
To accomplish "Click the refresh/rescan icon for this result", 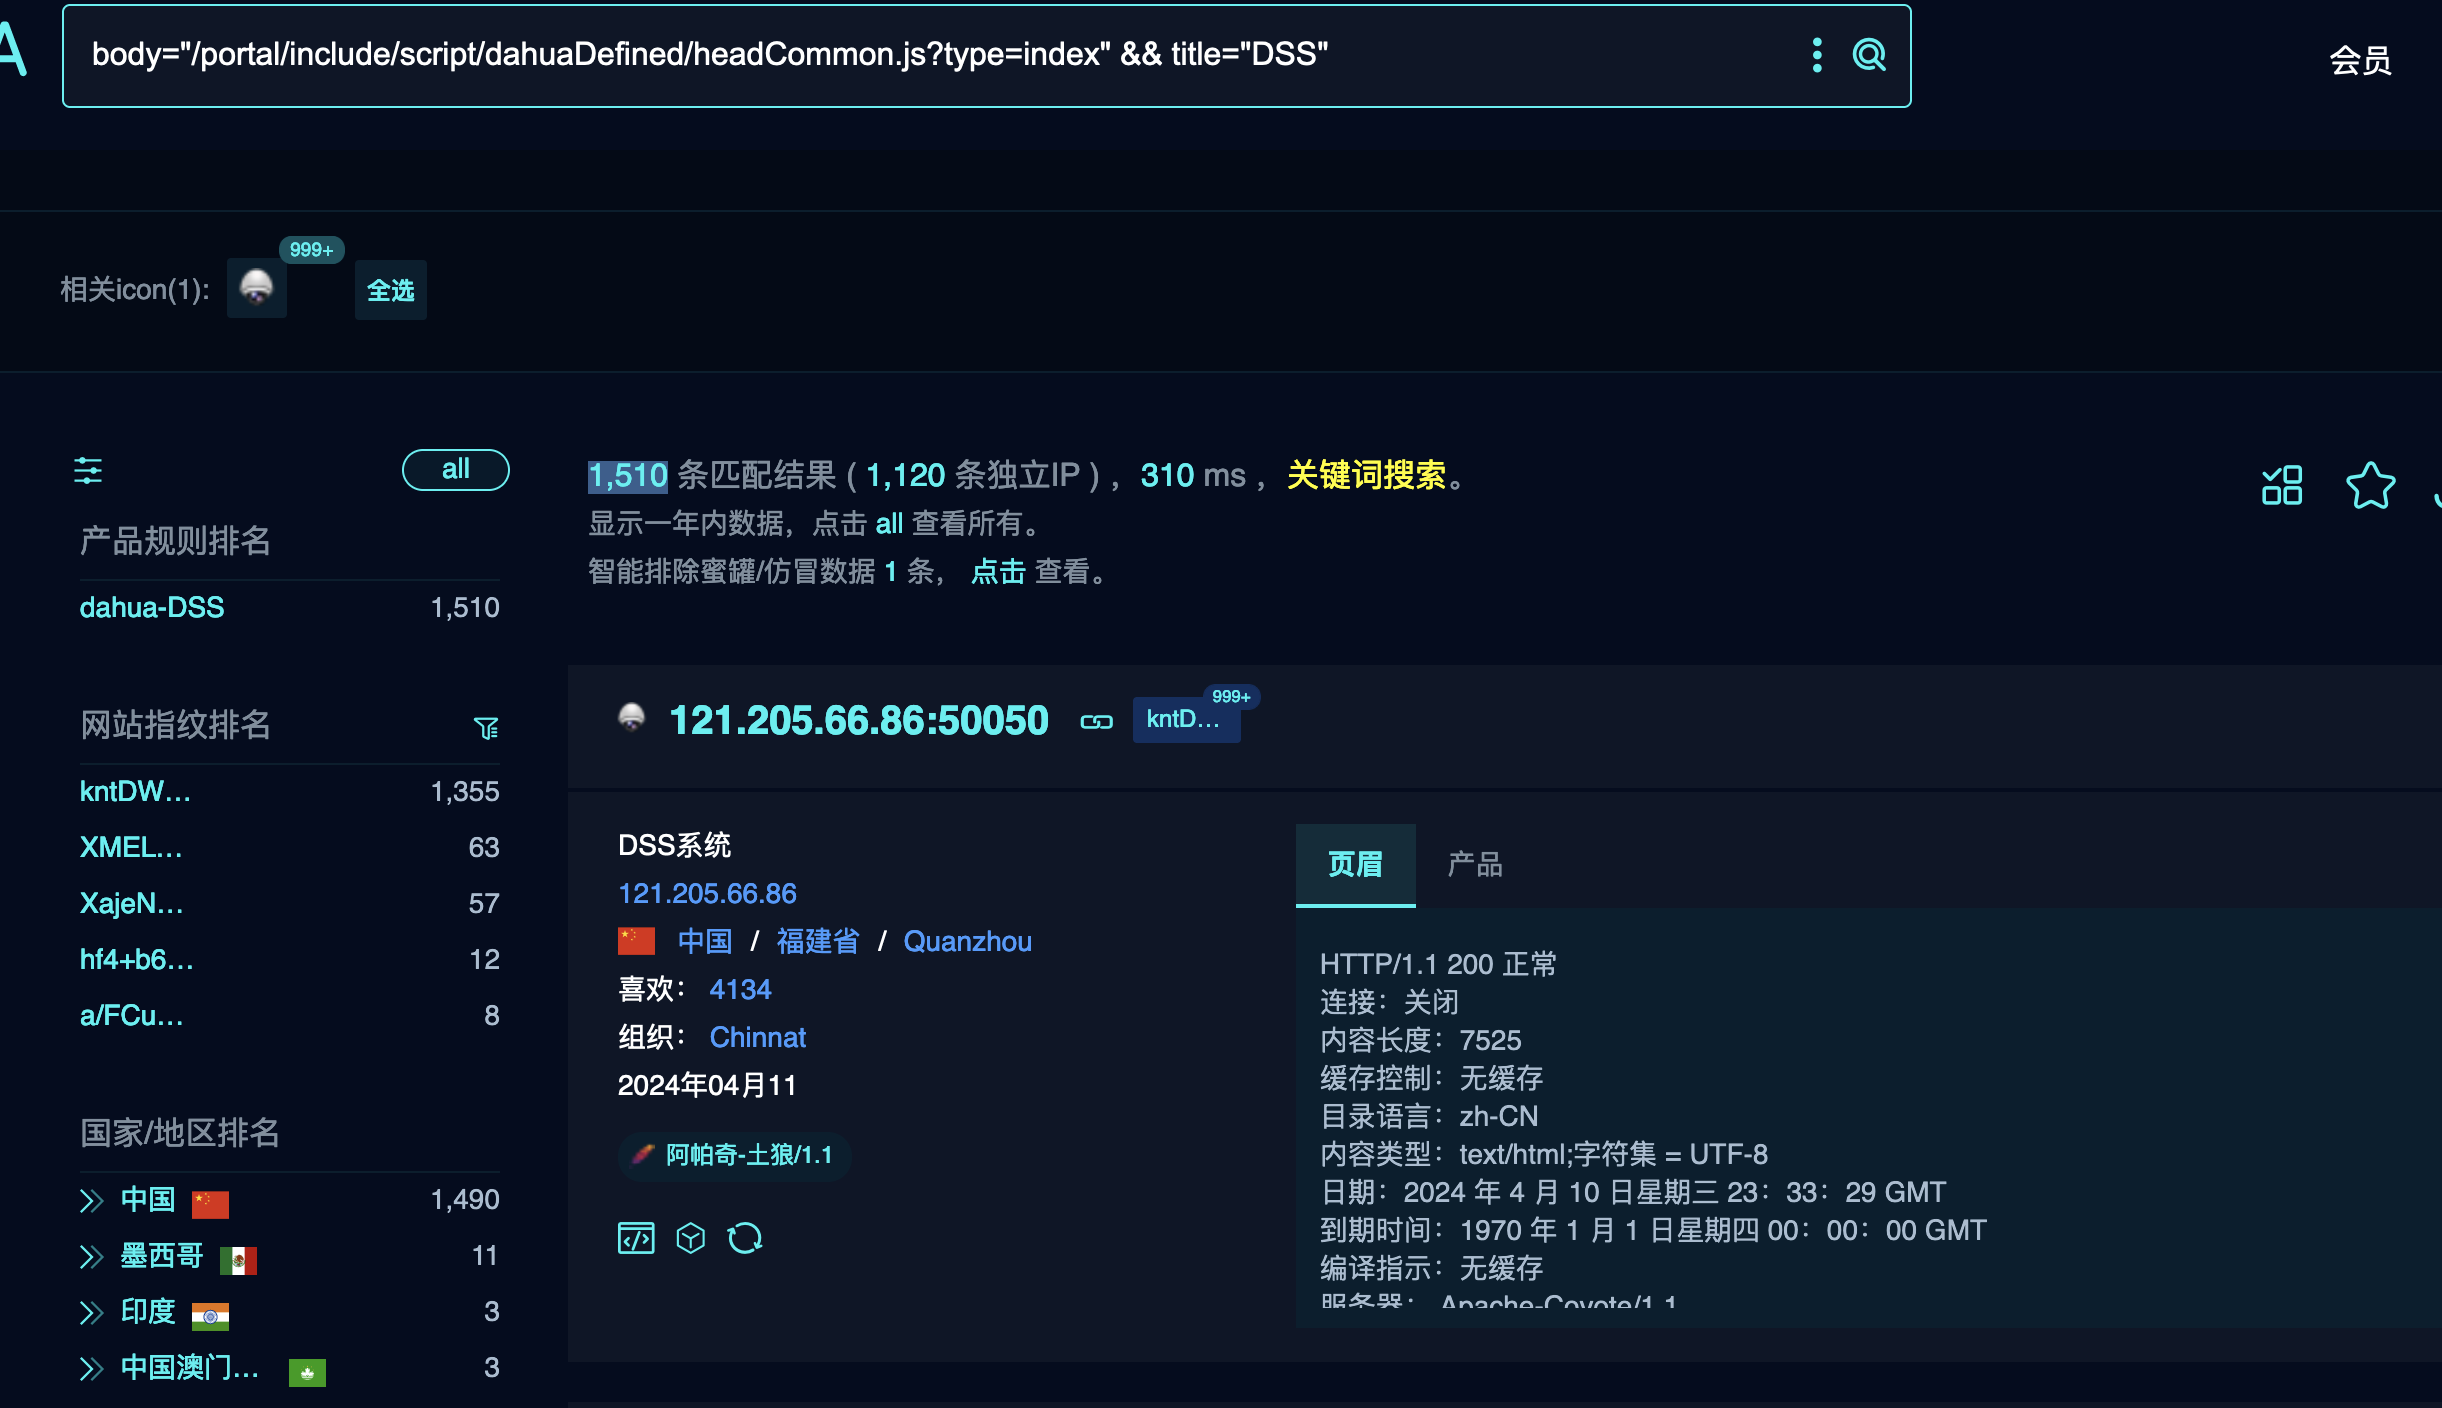I will (746, 1237).
